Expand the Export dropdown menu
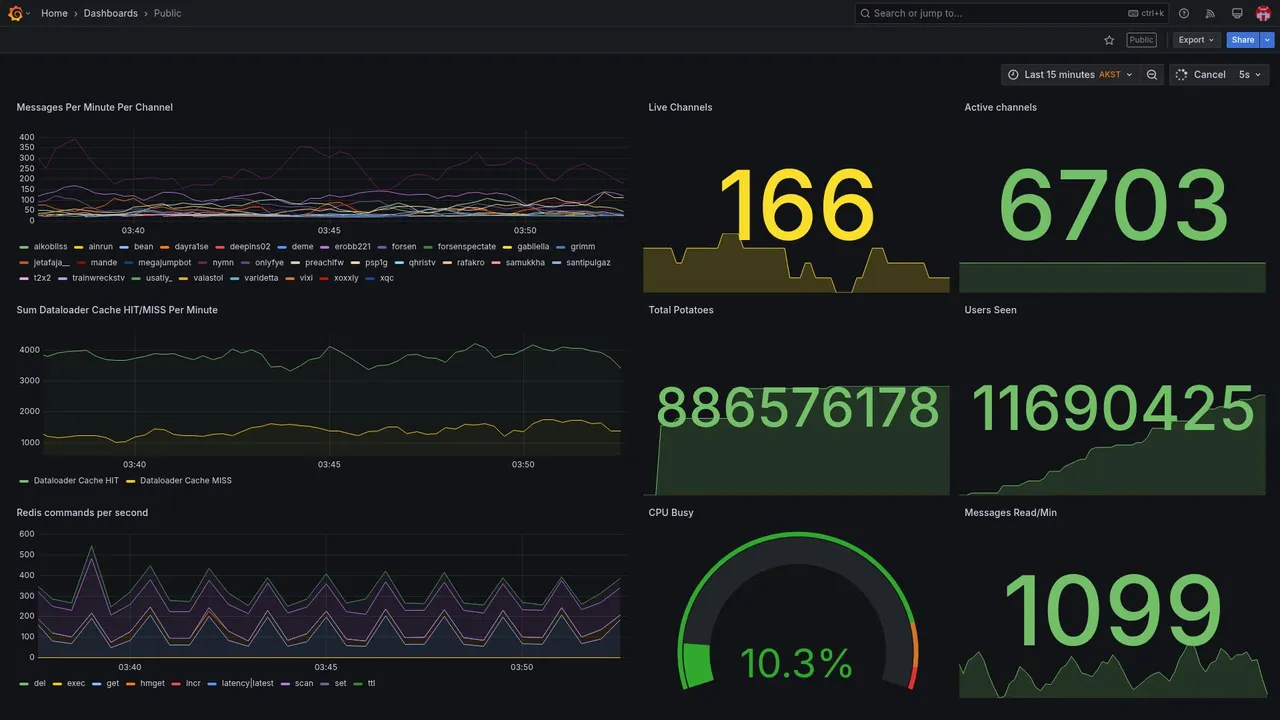 [x=1196, y=40]
